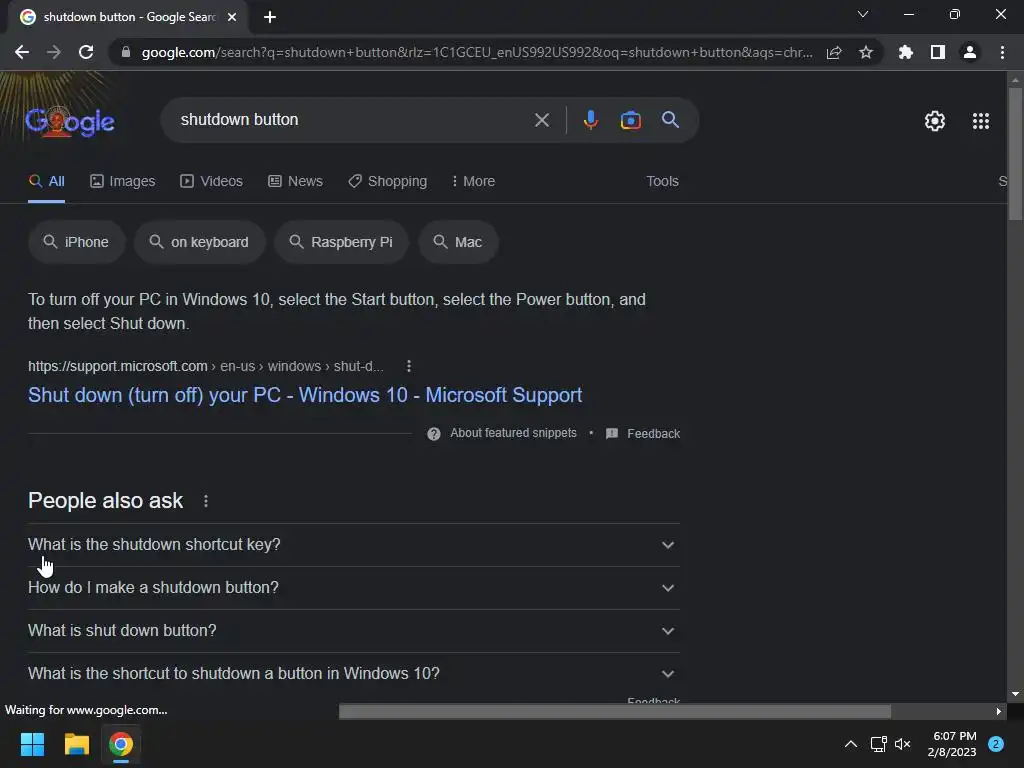
Task: Switch to Videos tab
Action: pyautogui.click(x=212, y=182)
